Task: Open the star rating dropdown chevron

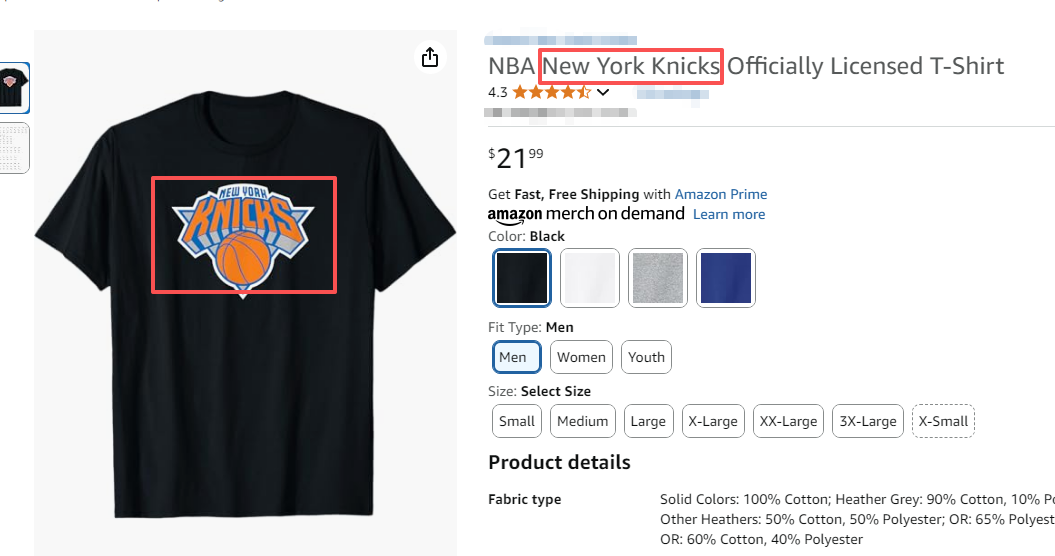Action: click(603, 92)
